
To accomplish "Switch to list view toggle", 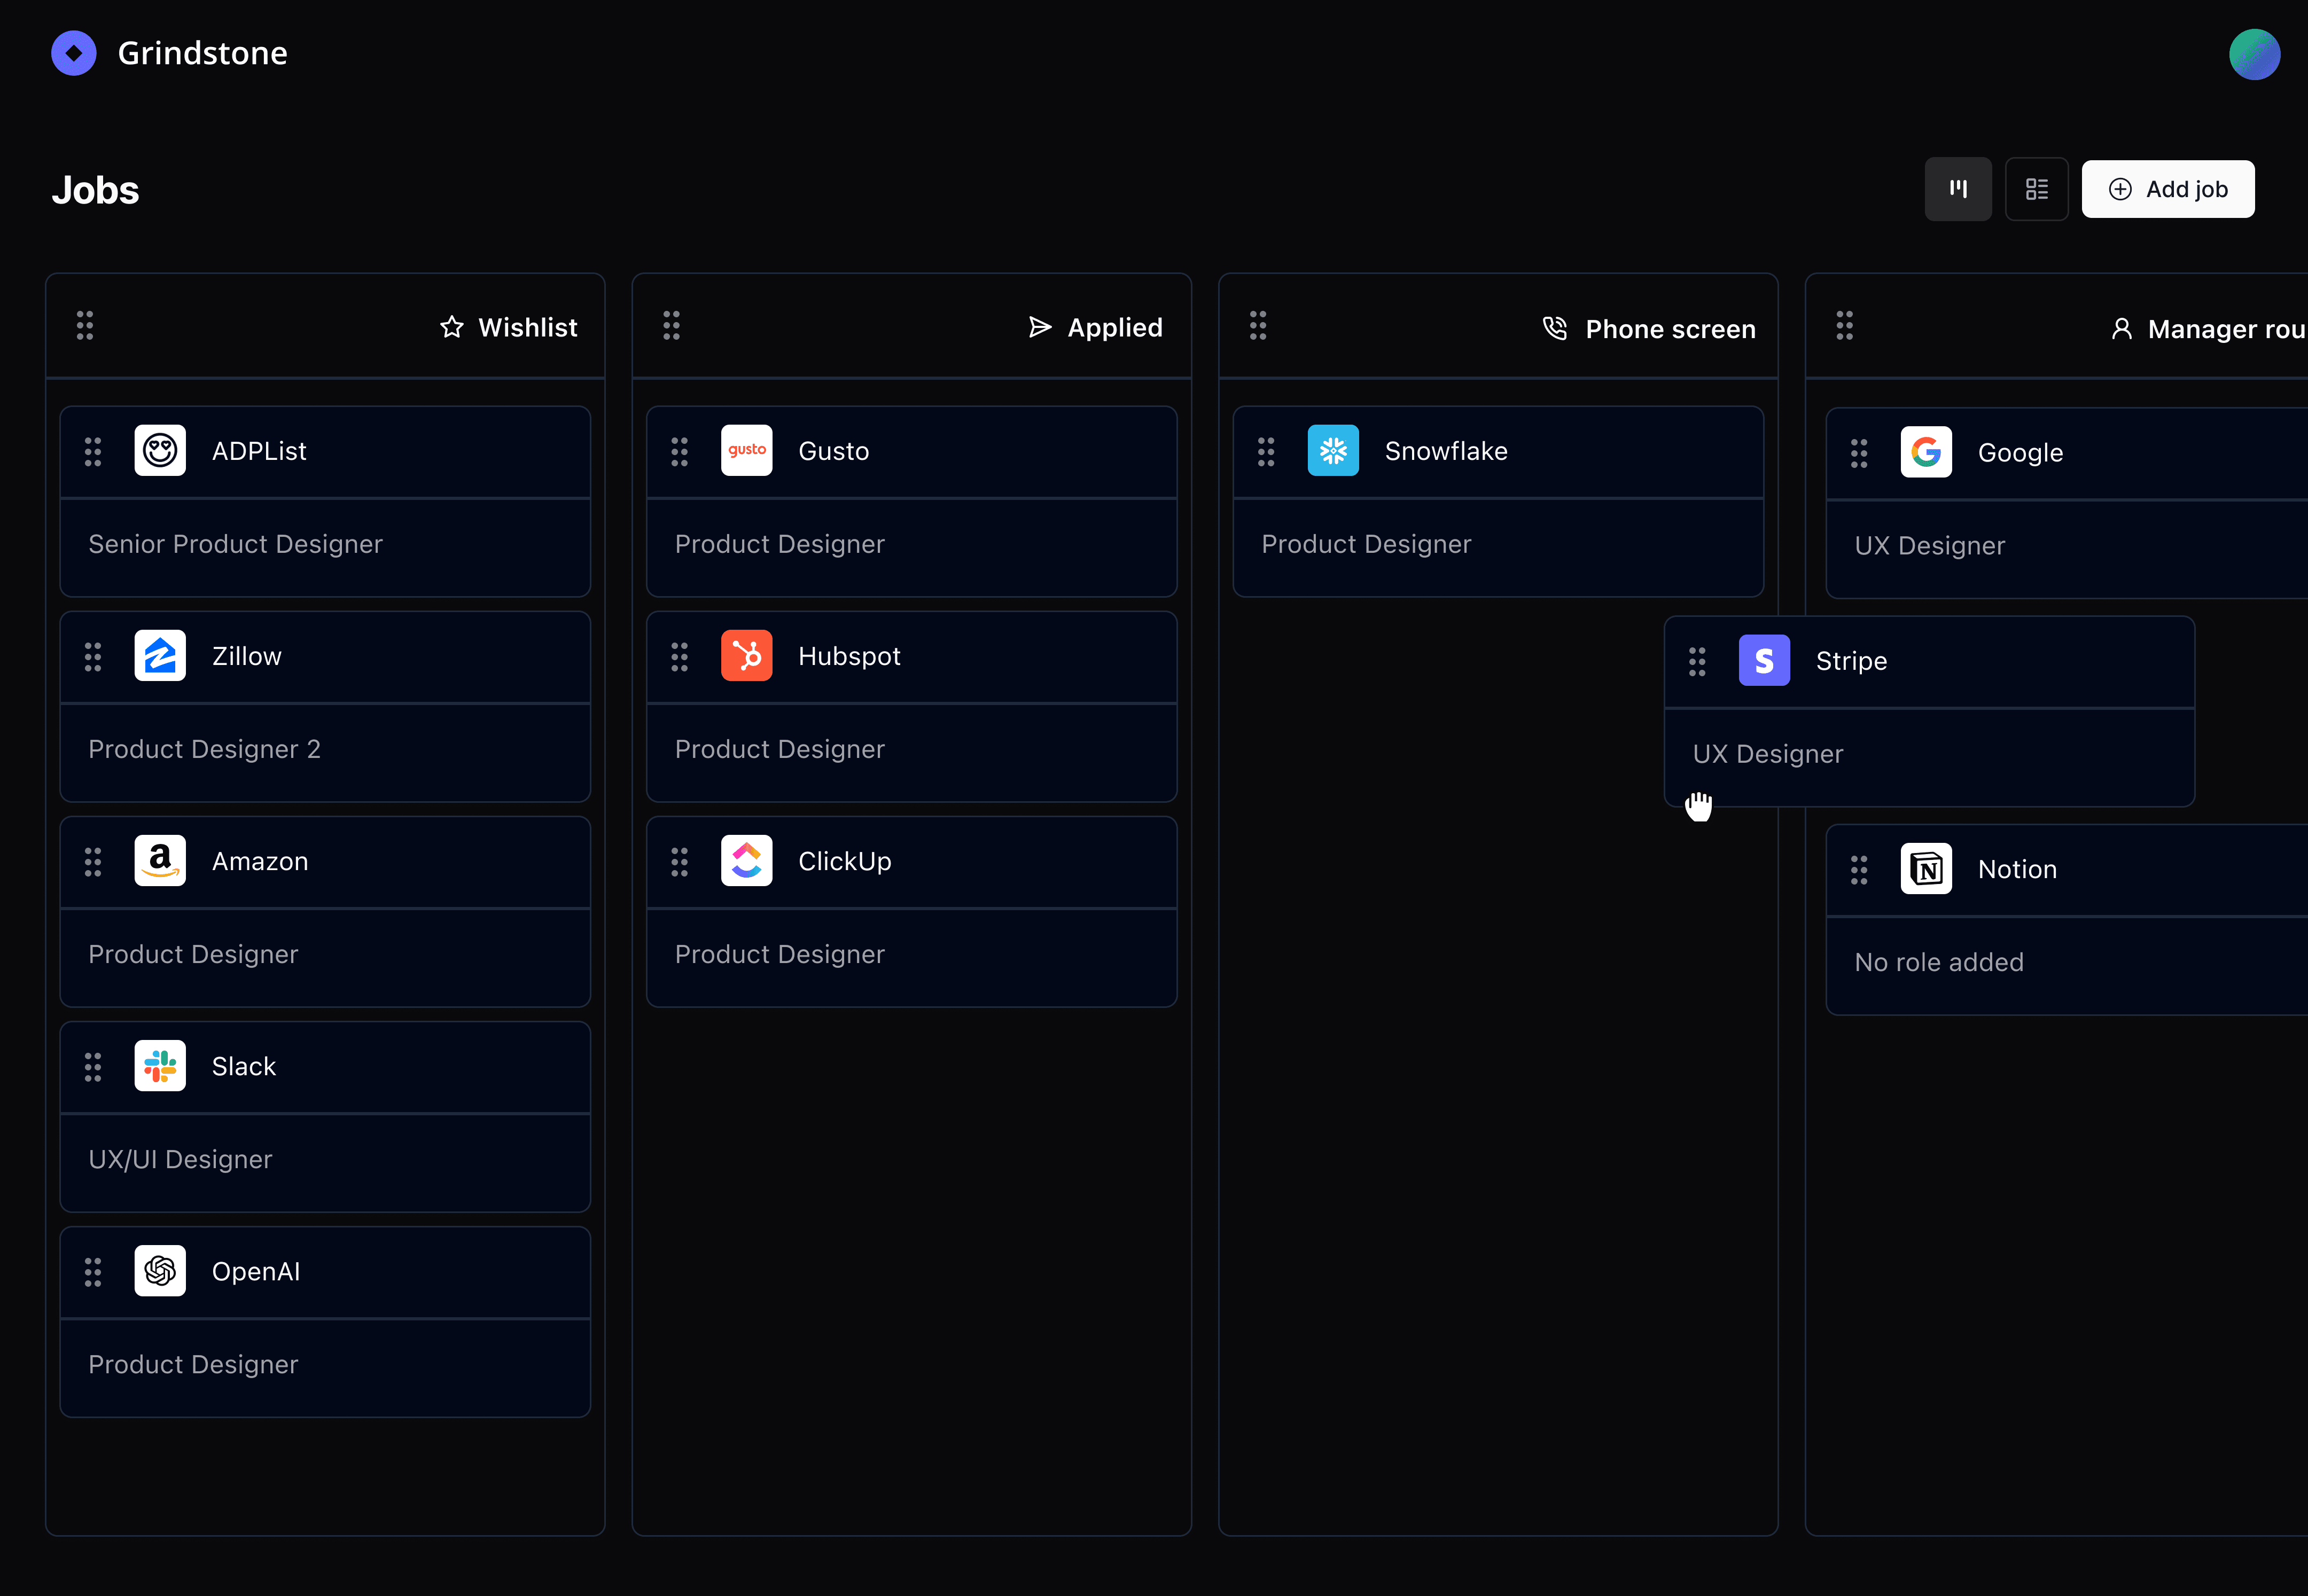I will pyautogui.click(x=2036, y=189).
